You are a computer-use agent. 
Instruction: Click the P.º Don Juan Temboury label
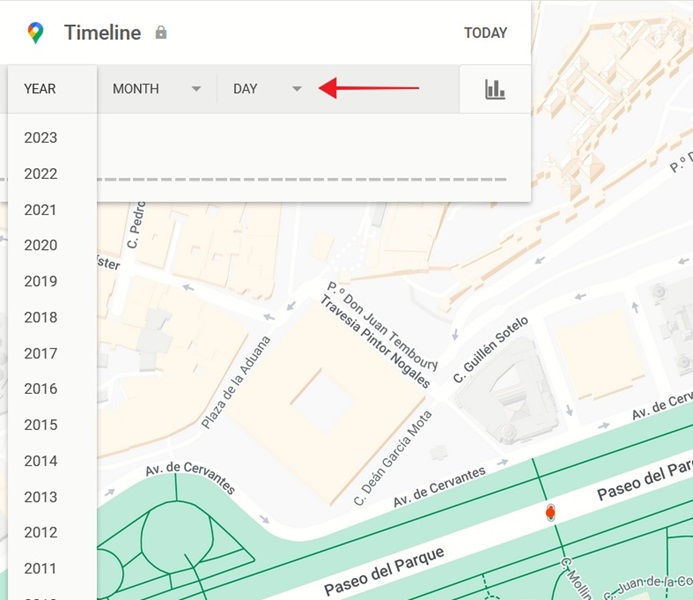(x=382, y=325)
